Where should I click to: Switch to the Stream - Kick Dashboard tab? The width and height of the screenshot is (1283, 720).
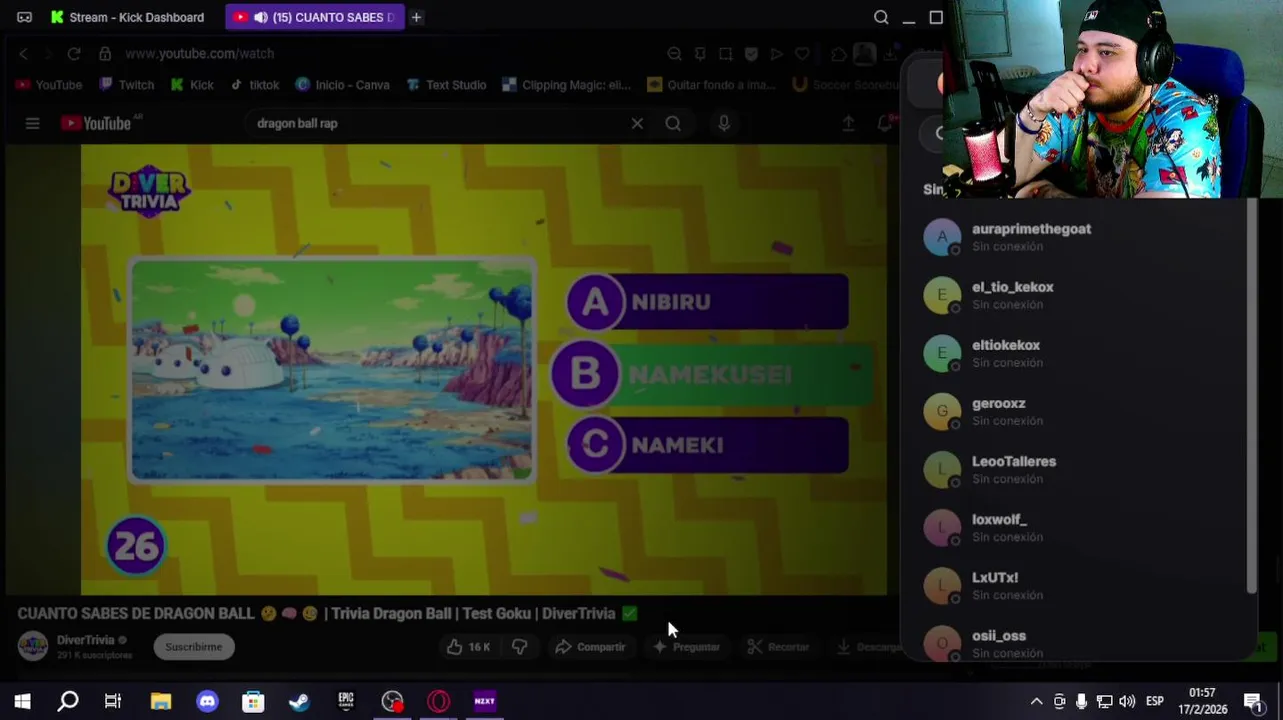coord(127,17)
